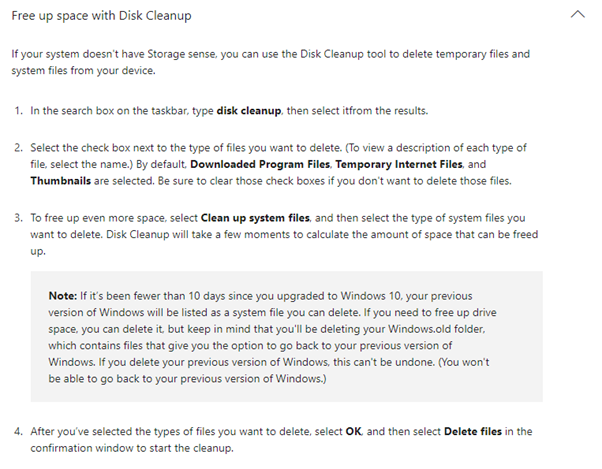602x469 pixels.
Task: Click the bold 'Thumbnails' word
Action: tap(61, 181)
